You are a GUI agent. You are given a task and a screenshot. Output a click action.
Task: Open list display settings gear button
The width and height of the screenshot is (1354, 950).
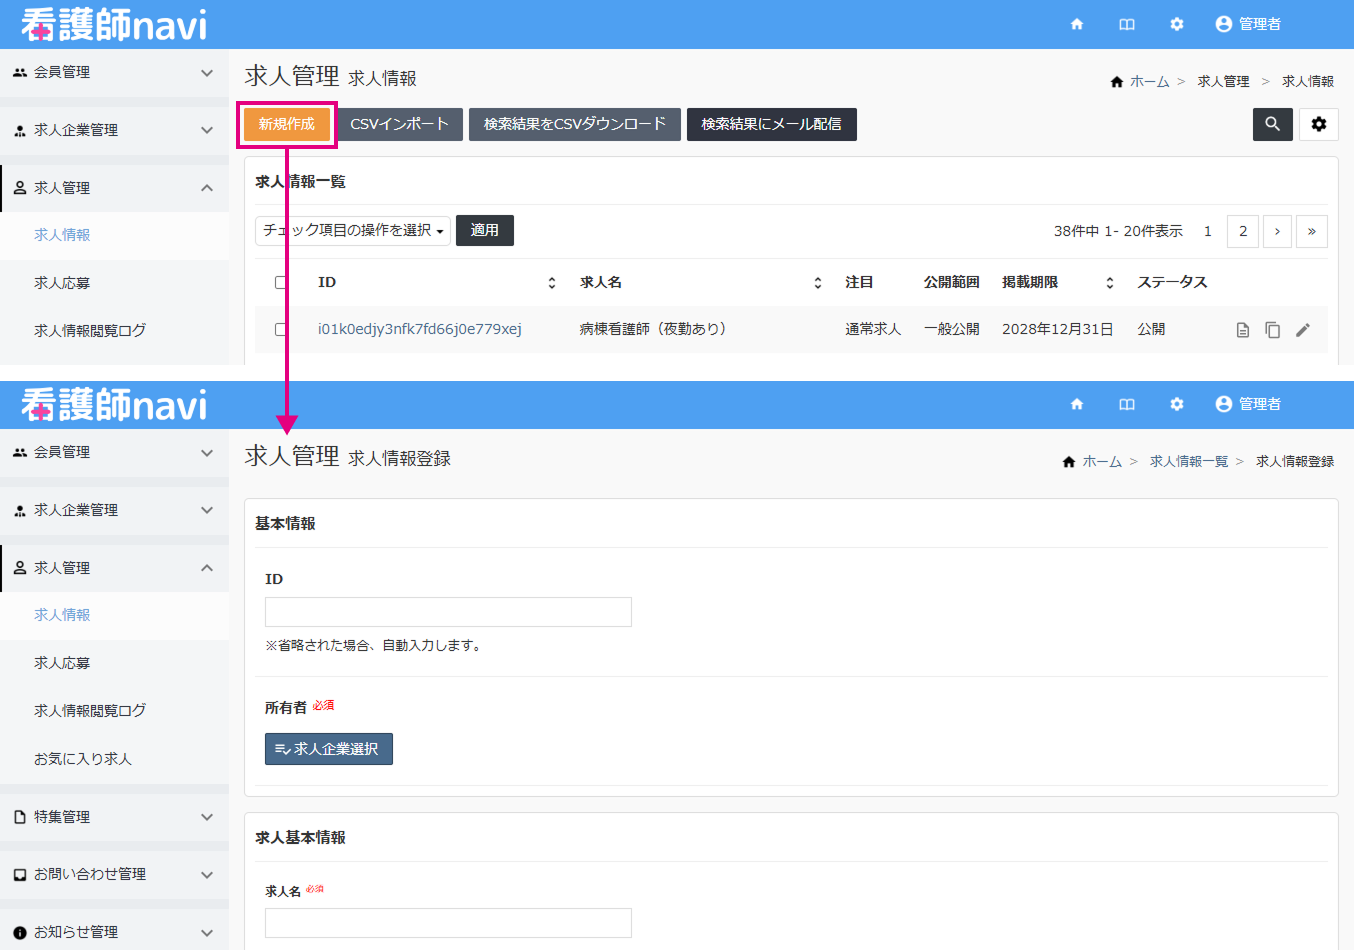point(1319,124)
